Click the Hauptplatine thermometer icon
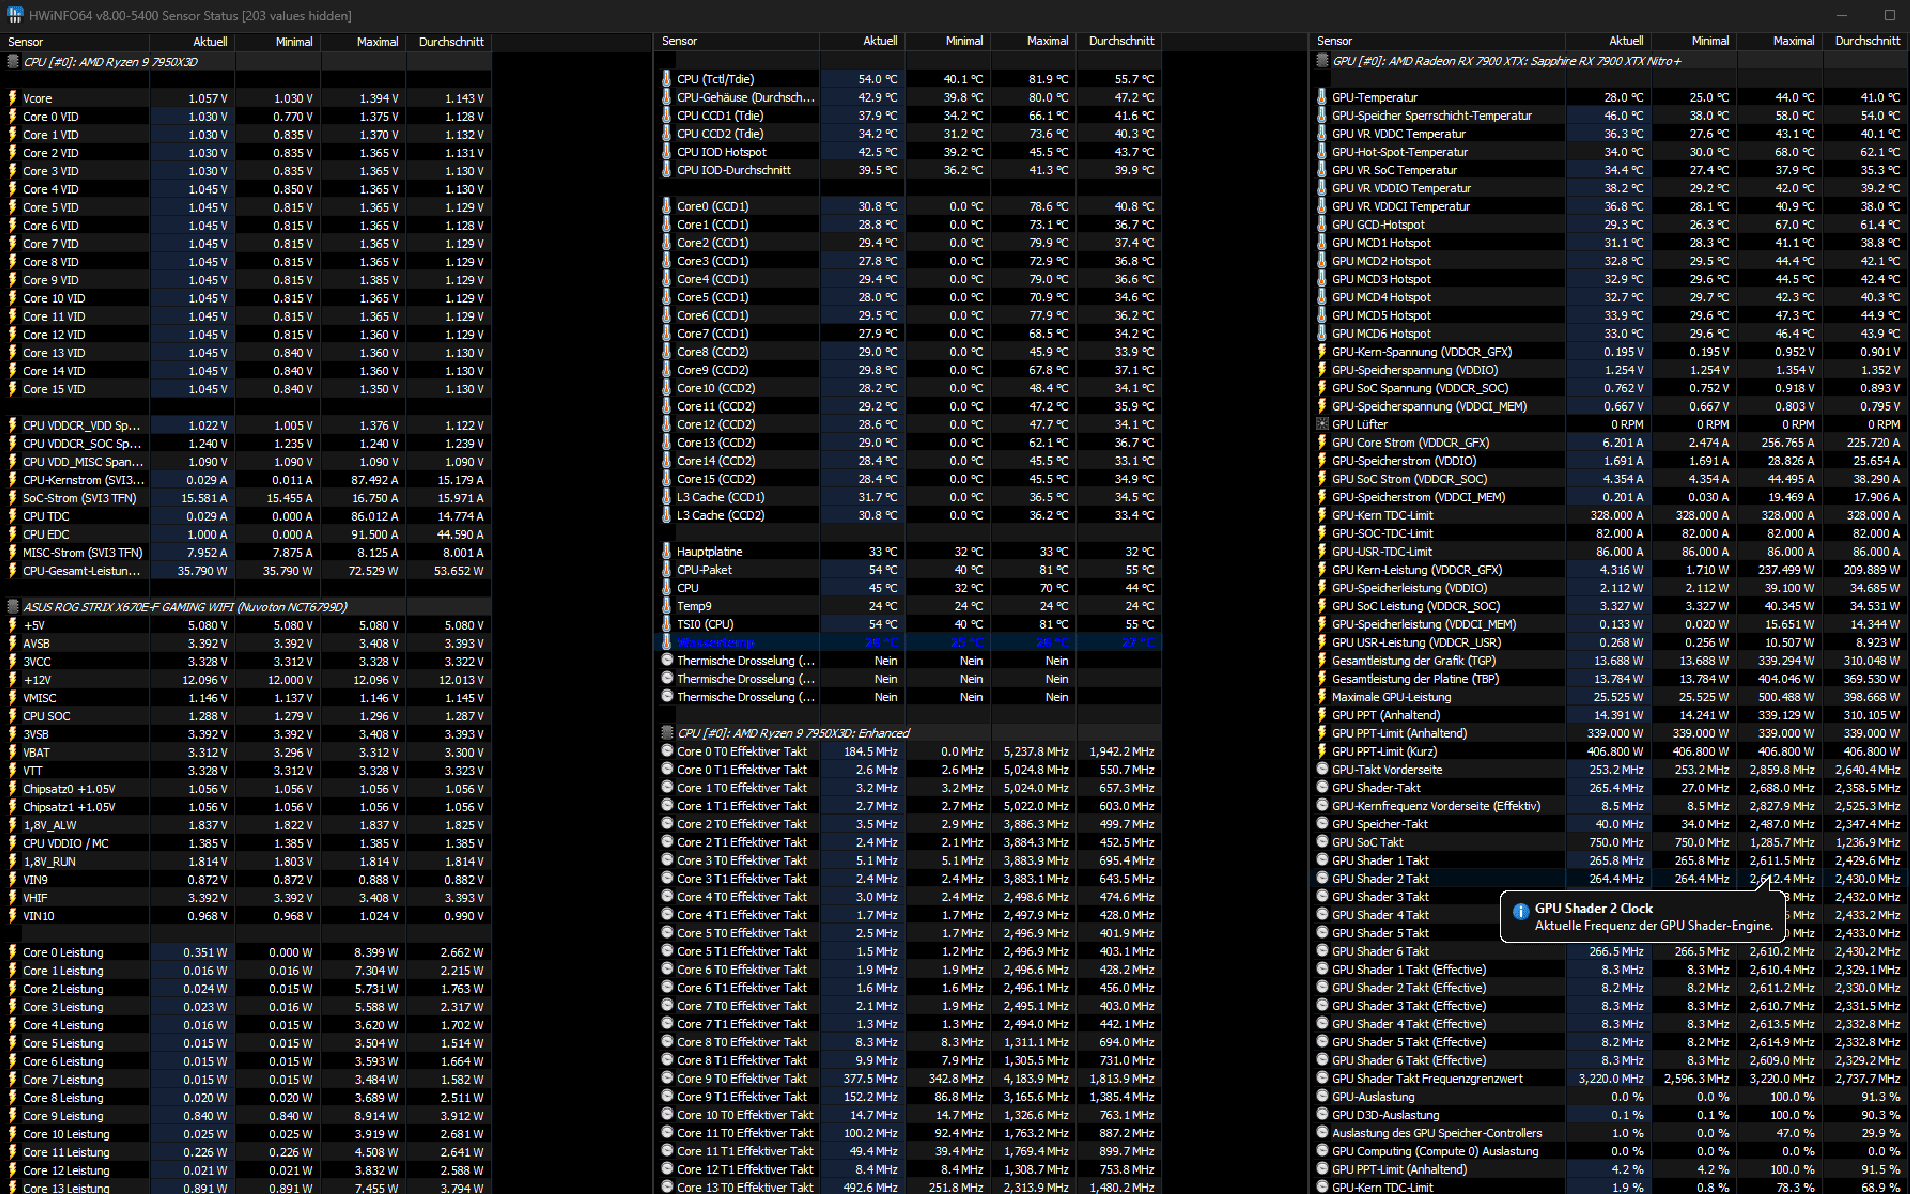The width and height of the screenshot is (1910, 1194). (667, 551)
